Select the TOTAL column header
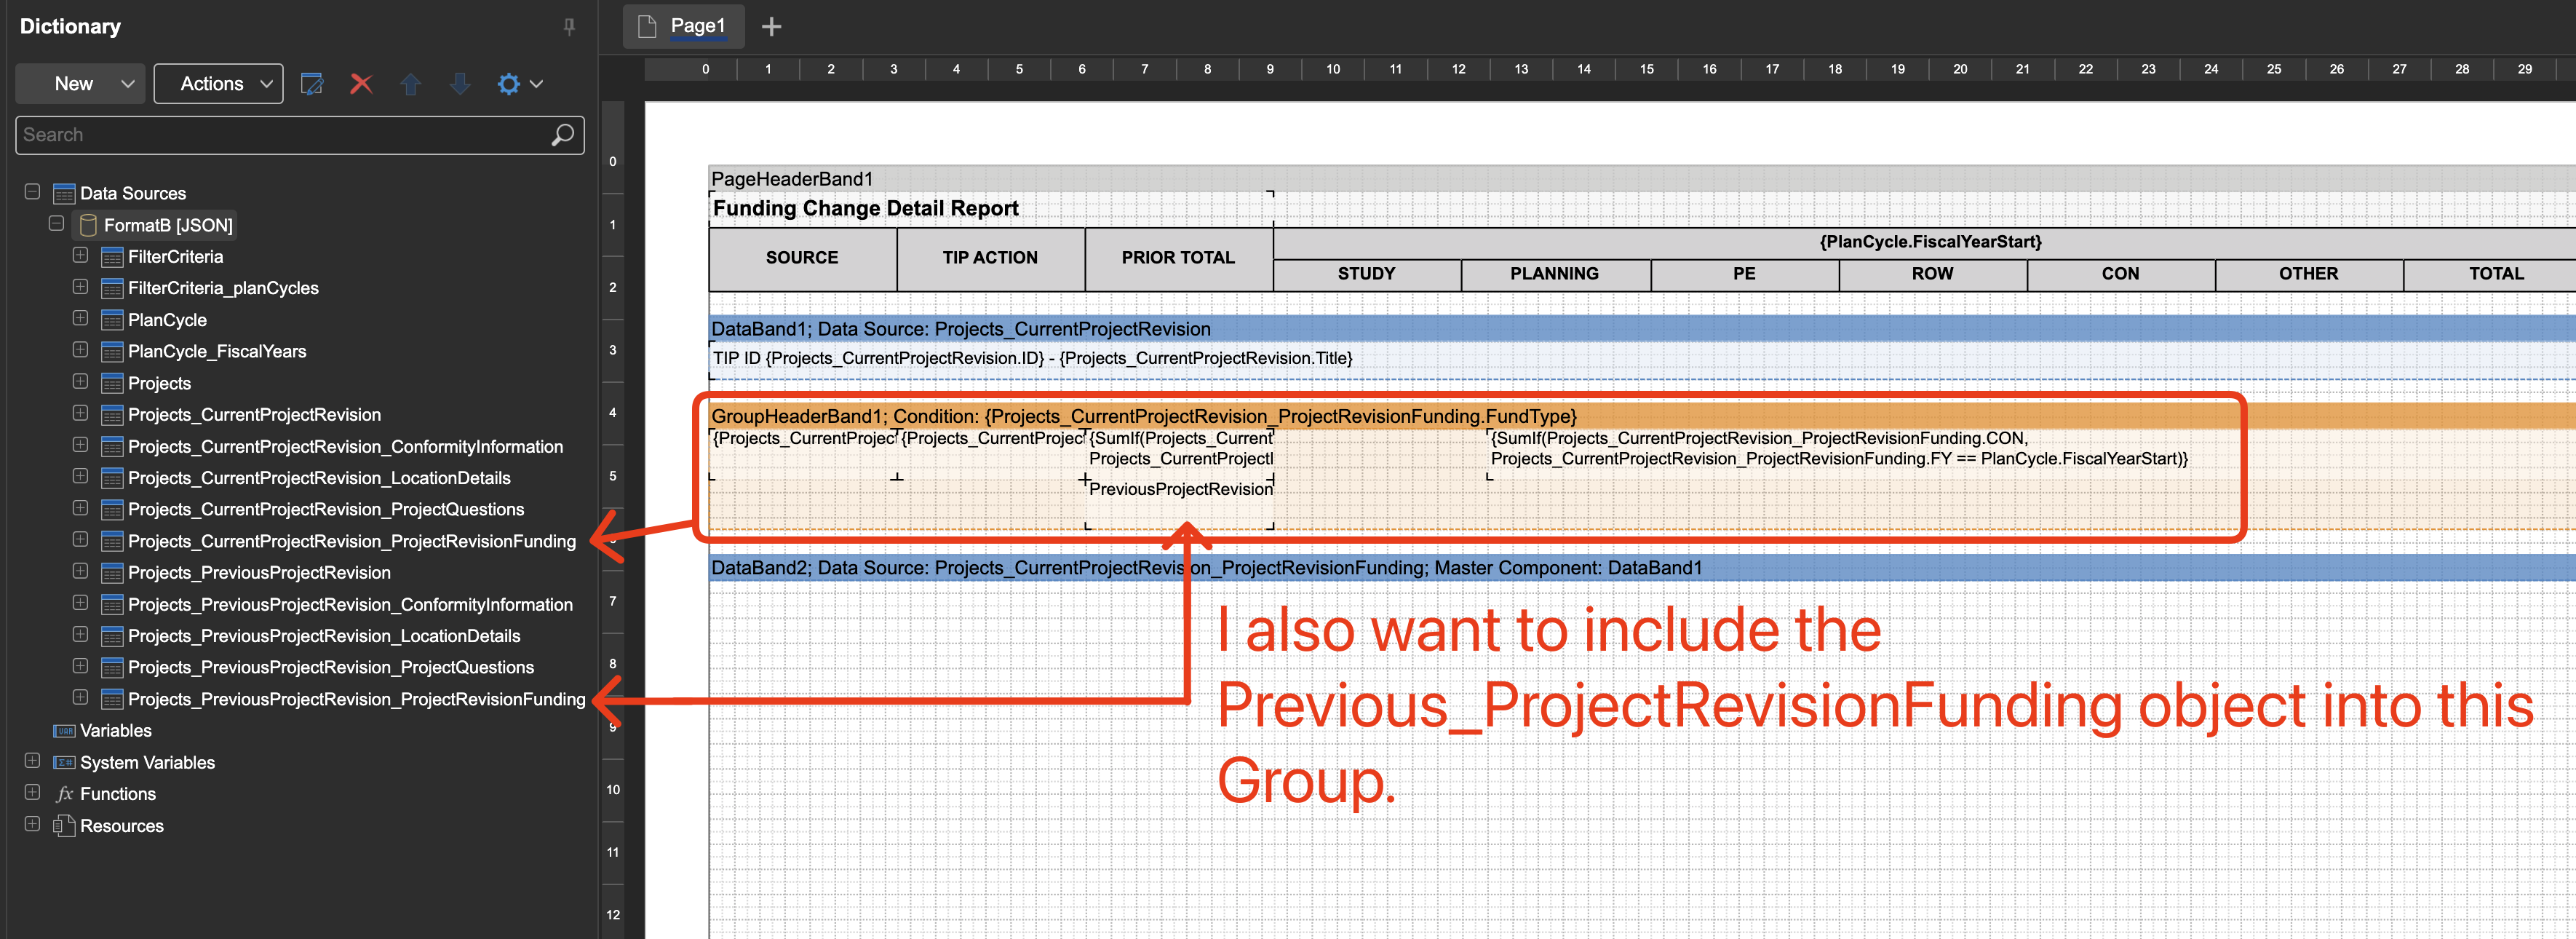The height and width of the screenshot is (939, 2576). click(x=2490, y=274)
